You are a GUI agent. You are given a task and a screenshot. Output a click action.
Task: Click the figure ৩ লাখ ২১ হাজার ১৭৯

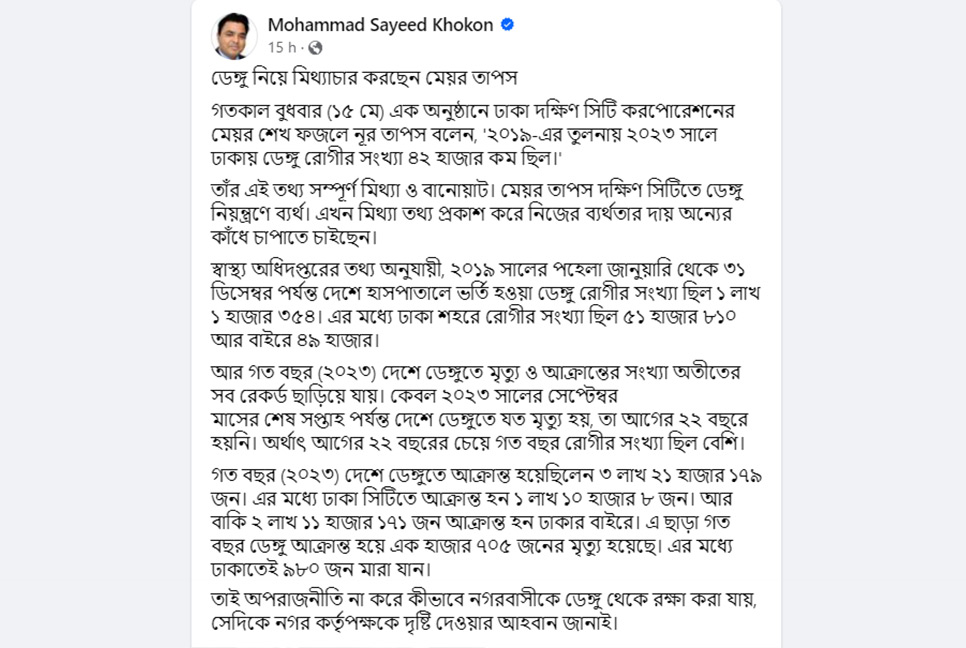click(x=680, y=476)
